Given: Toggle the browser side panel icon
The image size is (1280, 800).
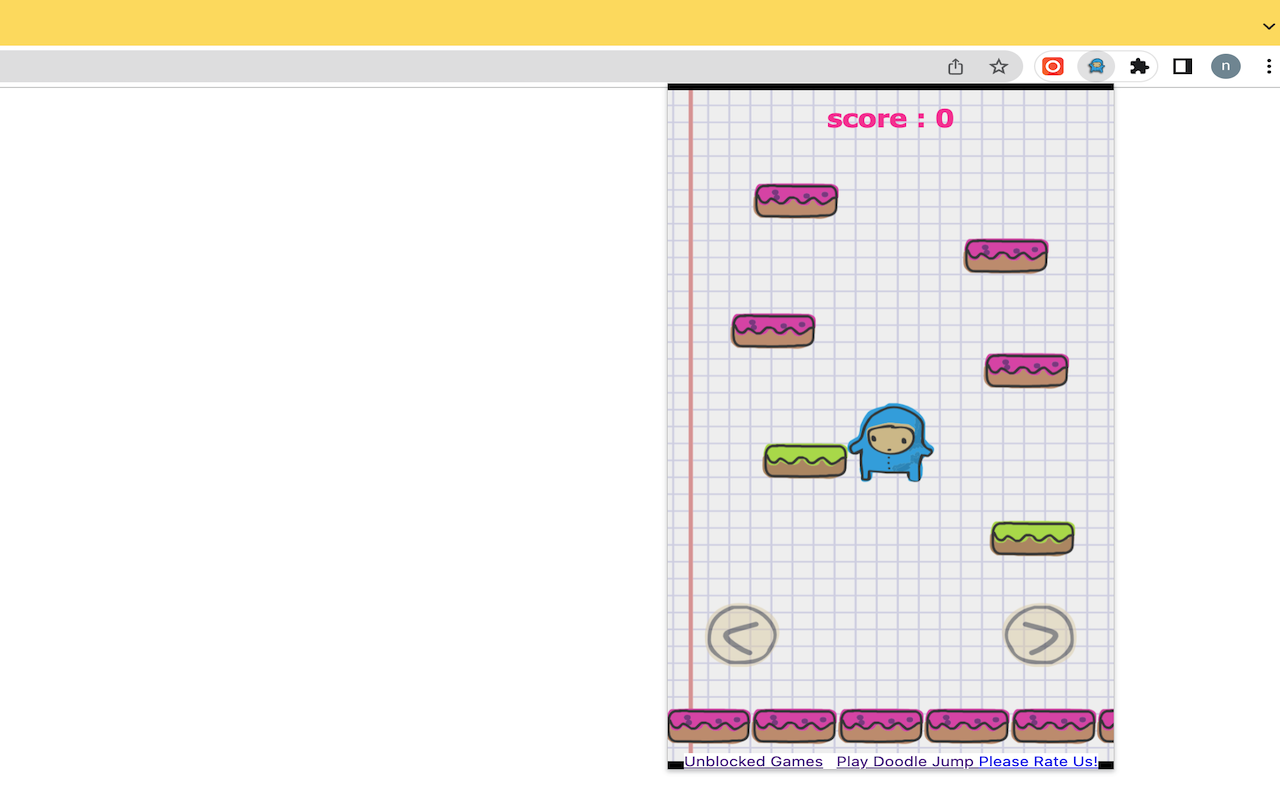Looking at the screenshot, I should [x=1183, y=66].
